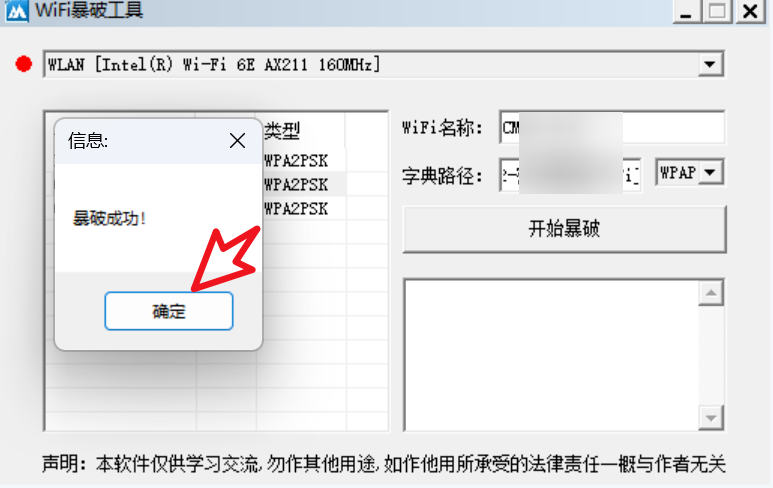Close the WiFi暴破工具 main window
This screenshot has height=488, width=773.
[x=750, y=11]
